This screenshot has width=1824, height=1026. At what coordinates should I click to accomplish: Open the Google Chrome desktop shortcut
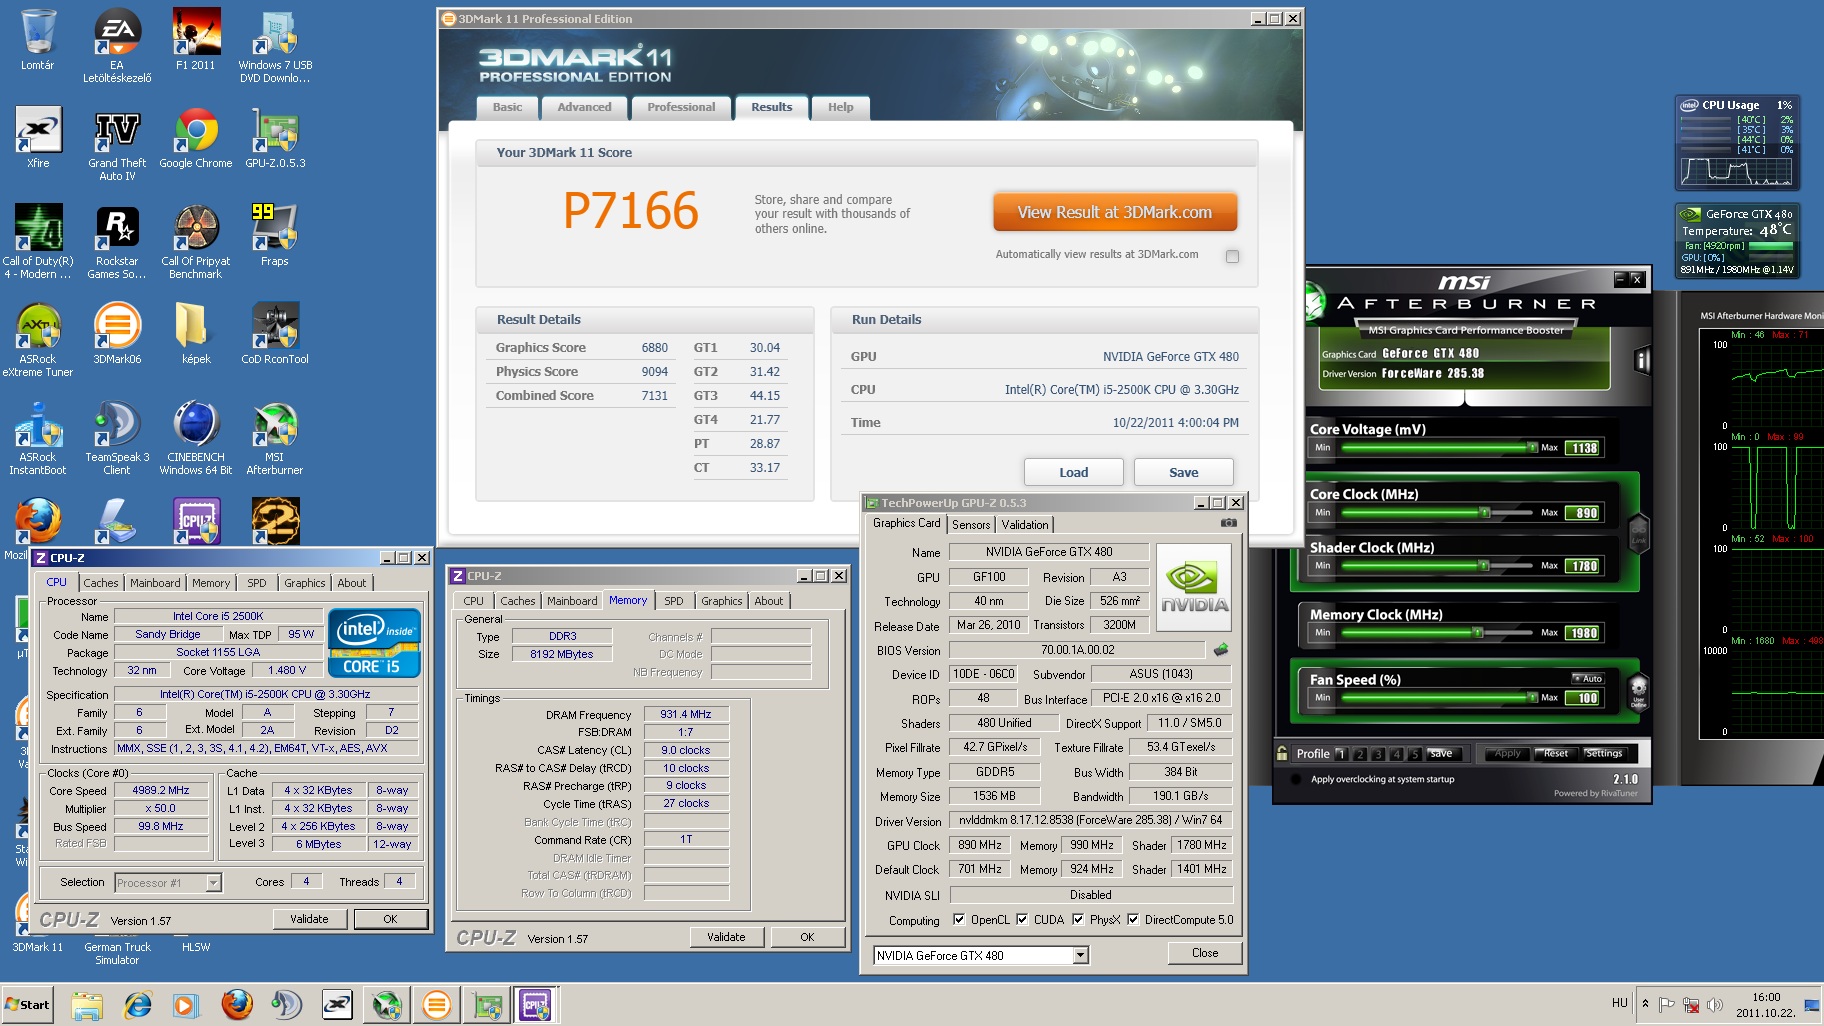(196, 138)
